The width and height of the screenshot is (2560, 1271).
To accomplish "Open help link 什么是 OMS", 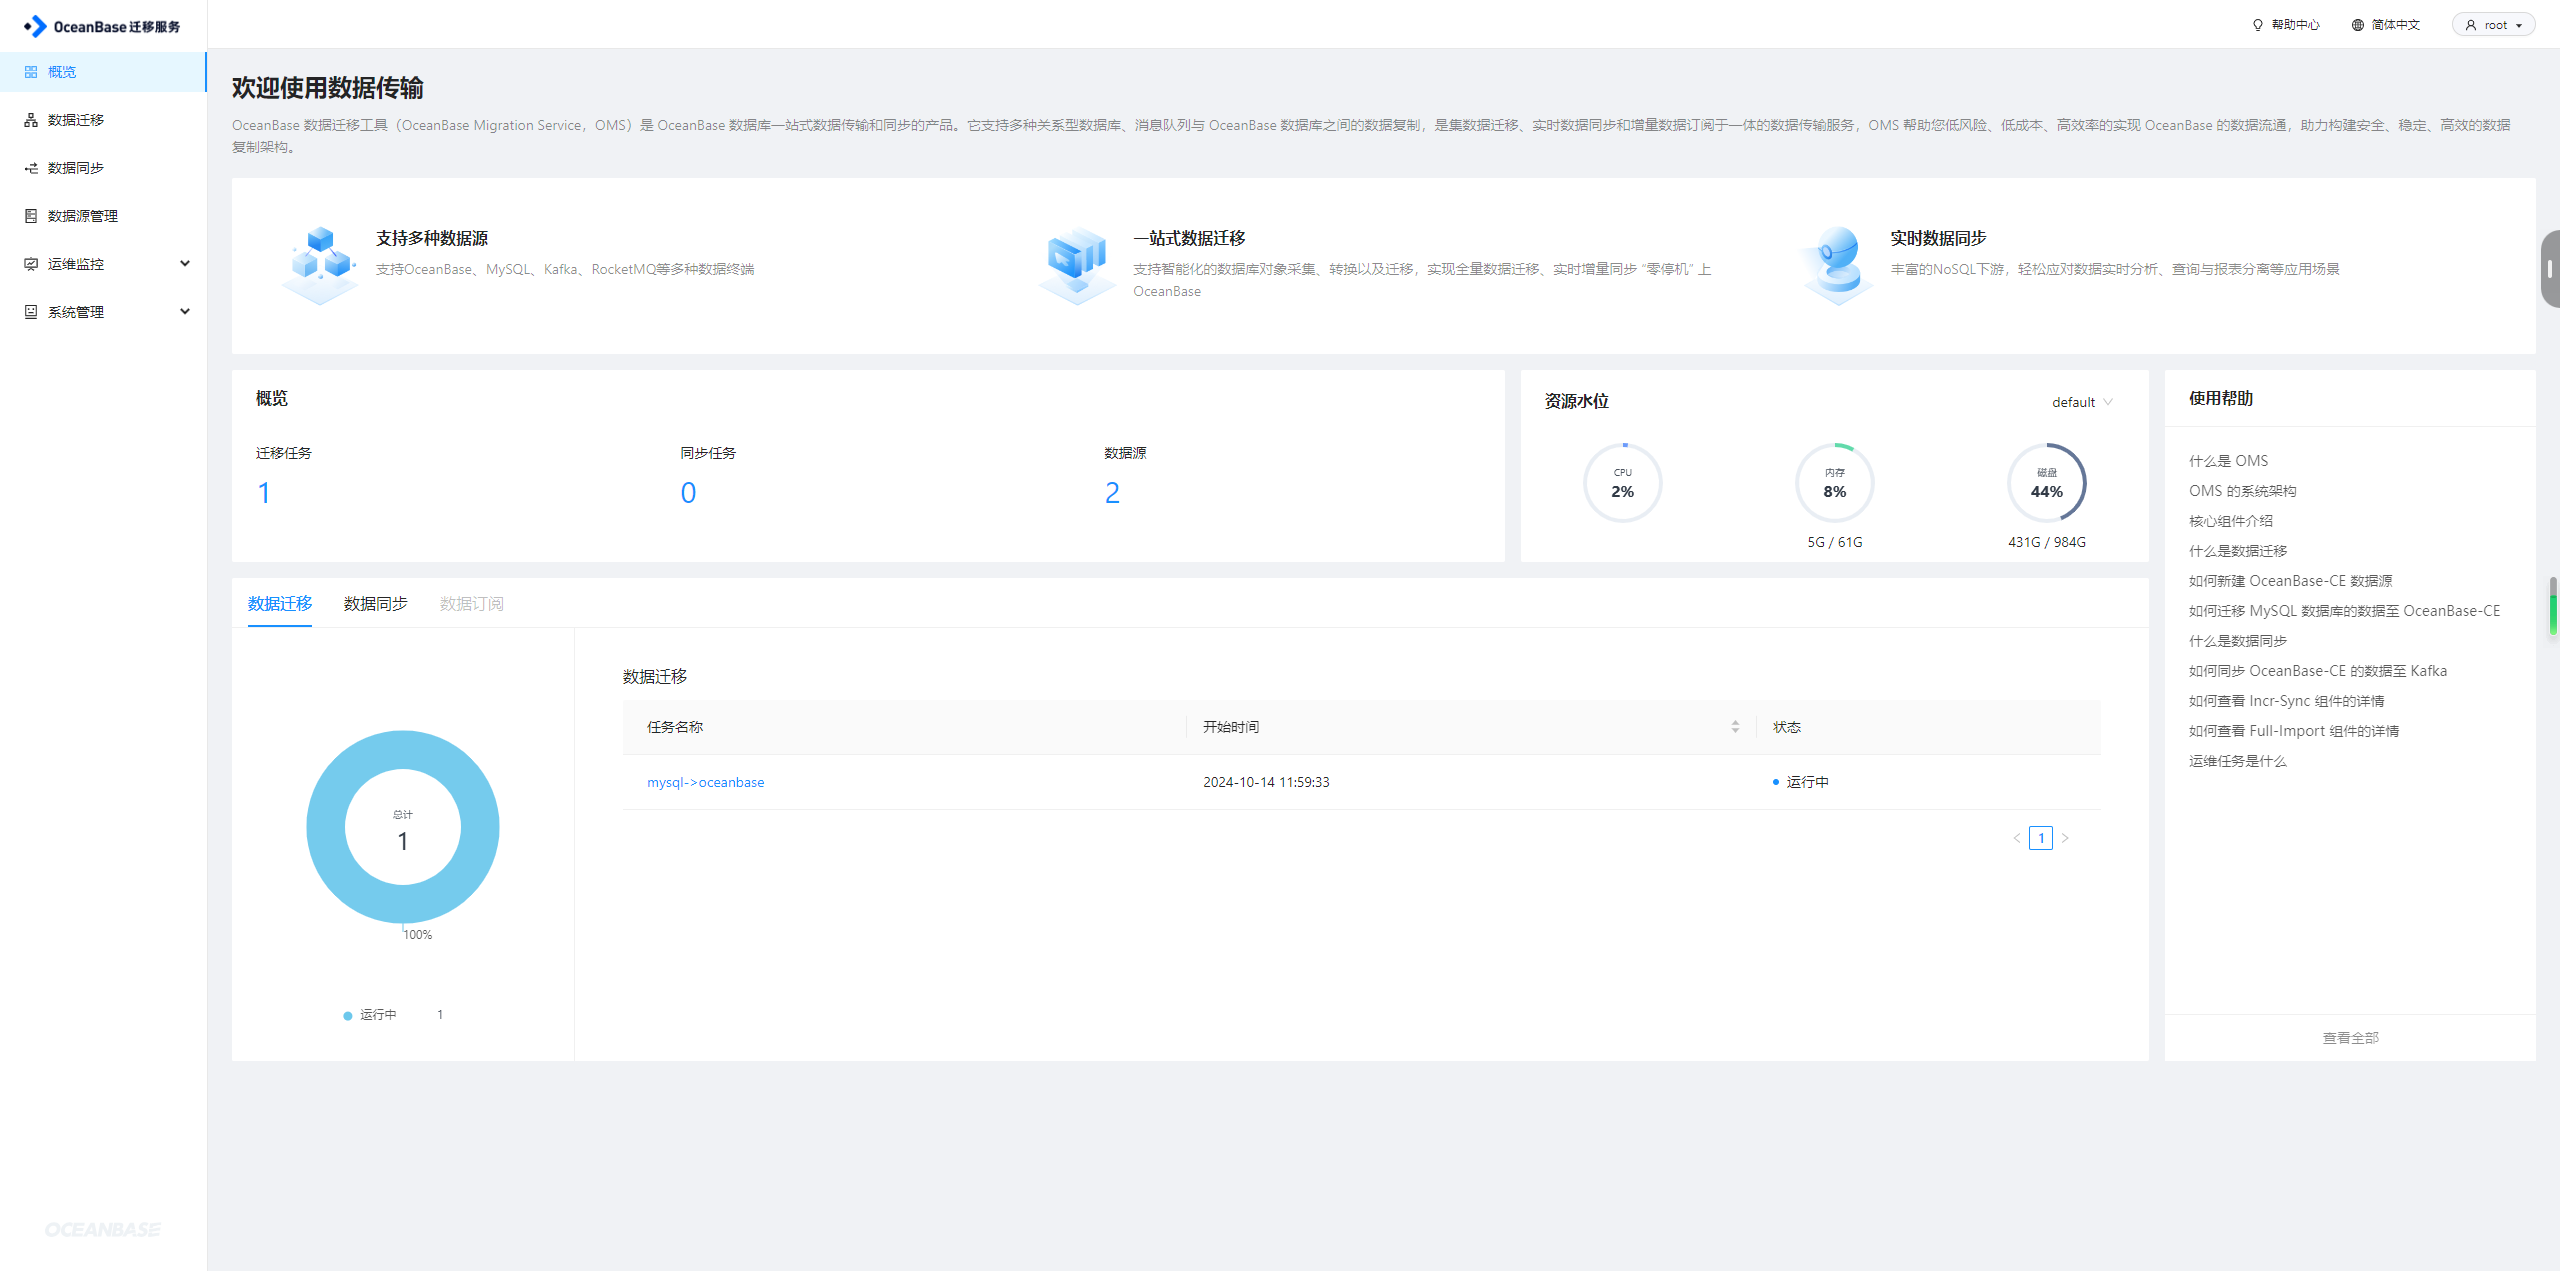I will (x=2229, y=461).
